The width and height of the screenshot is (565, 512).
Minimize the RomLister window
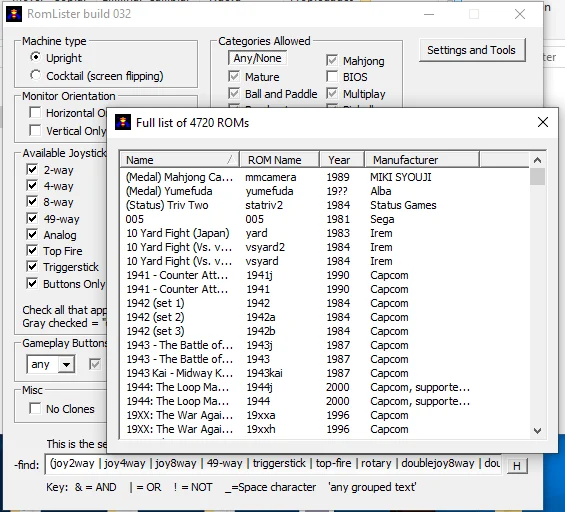coord(429,14)
